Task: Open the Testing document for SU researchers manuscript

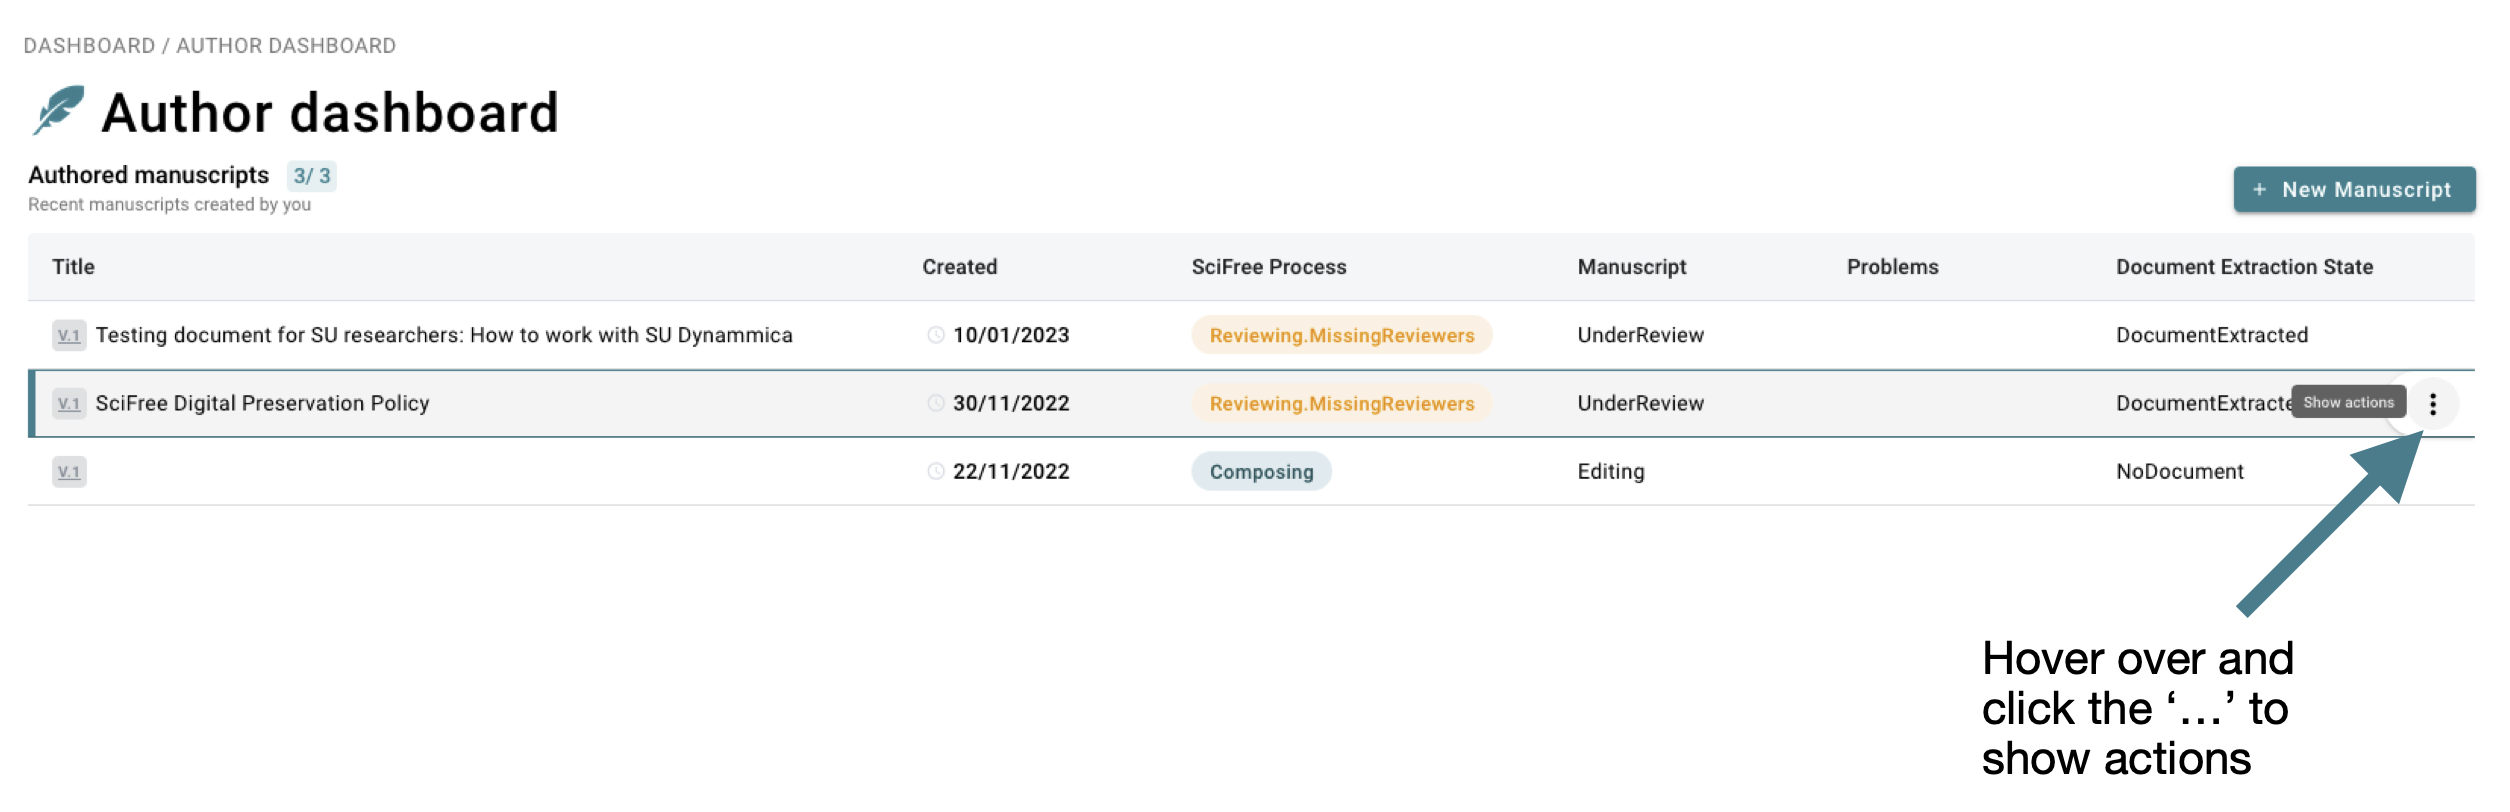Action: pyautogui.click(x=444, y=335)
